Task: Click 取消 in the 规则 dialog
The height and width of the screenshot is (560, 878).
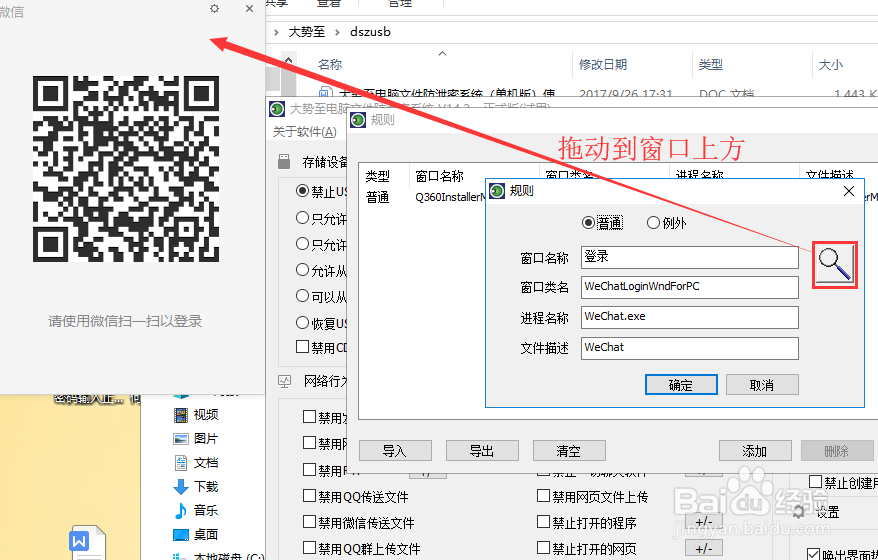Action: coord(762,385)
